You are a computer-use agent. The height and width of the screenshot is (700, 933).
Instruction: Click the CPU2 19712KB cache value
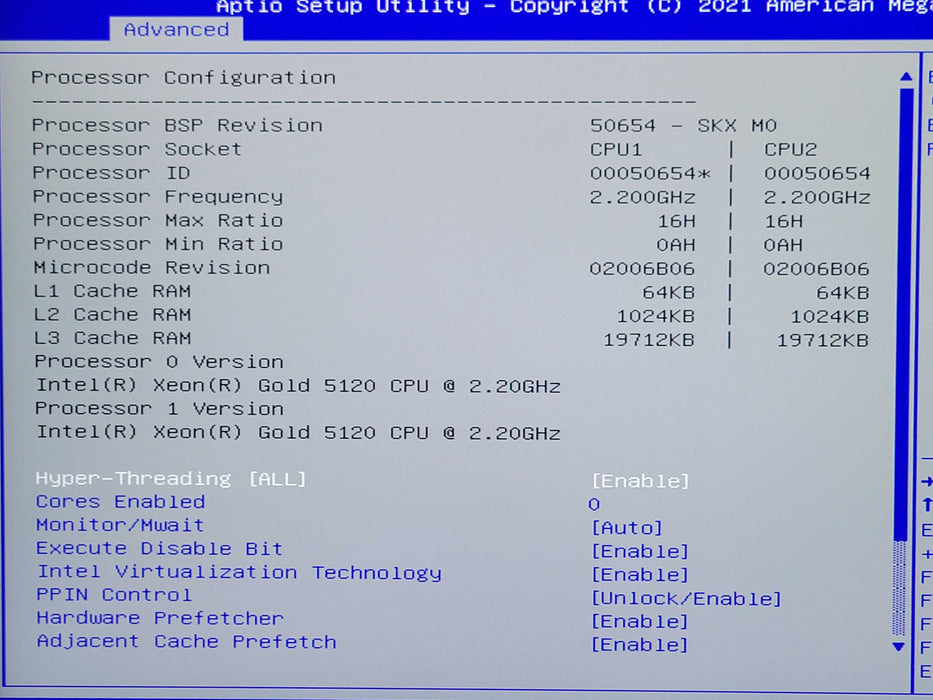[x=823, y=340]
